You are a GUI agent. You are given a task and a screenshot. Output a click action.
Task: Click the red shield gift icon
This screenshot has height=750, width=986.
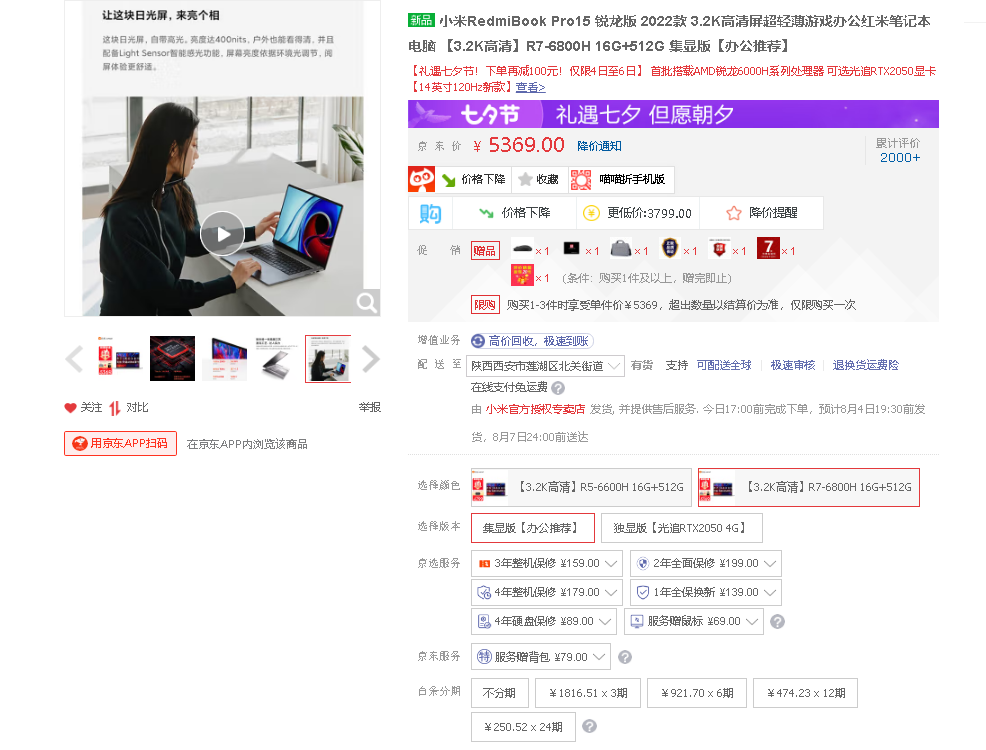tap(719, 248)
